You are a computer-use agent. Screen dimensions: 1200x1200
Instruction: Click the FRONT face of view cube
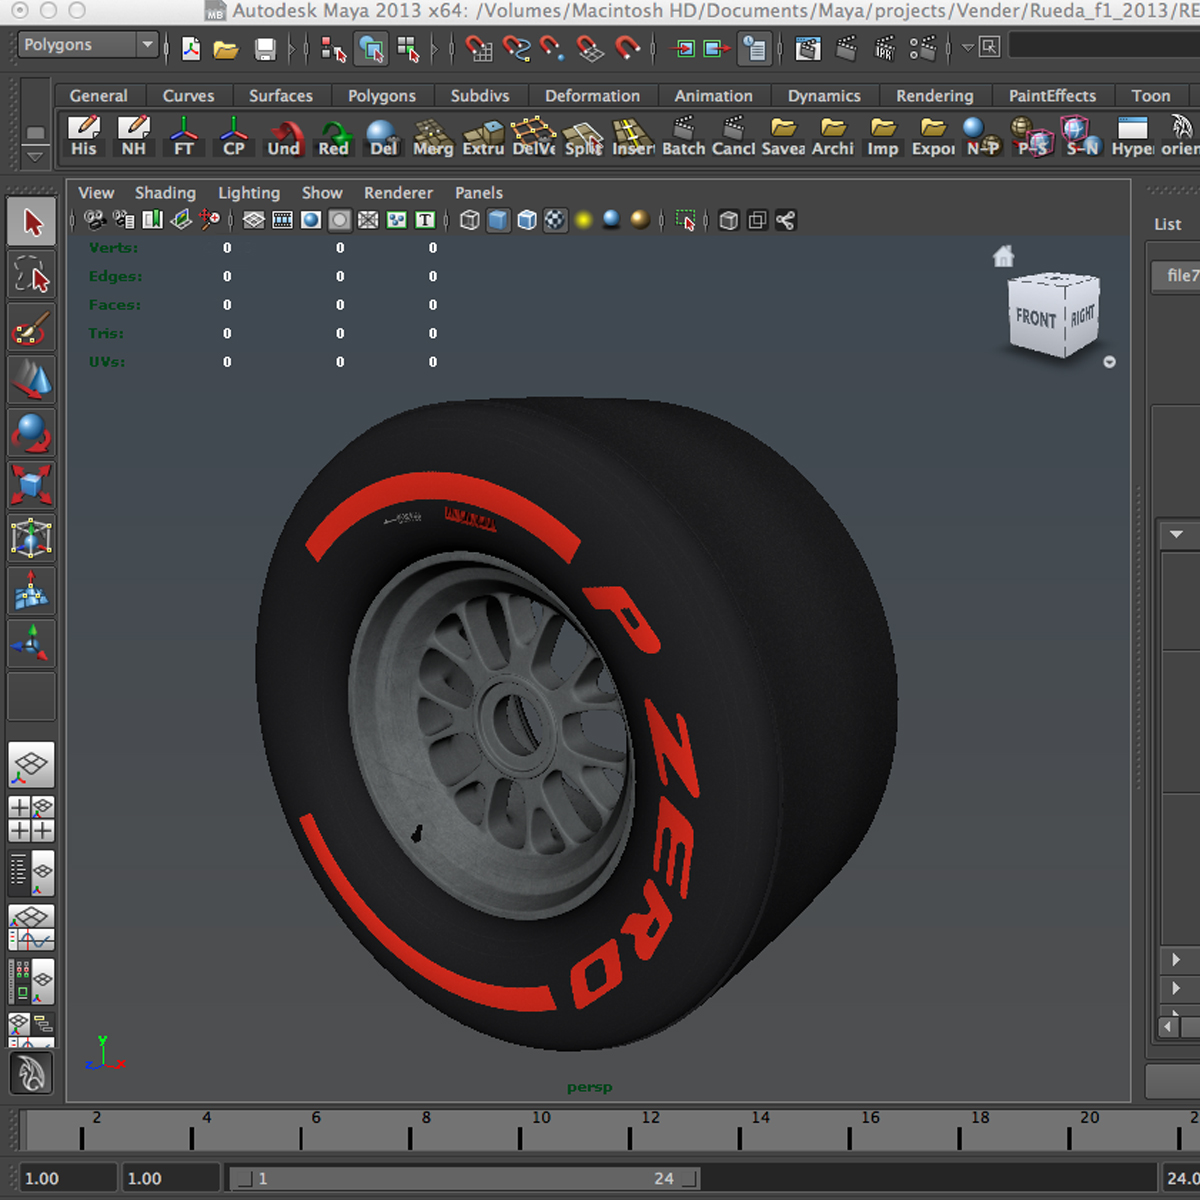[1036, 318]
